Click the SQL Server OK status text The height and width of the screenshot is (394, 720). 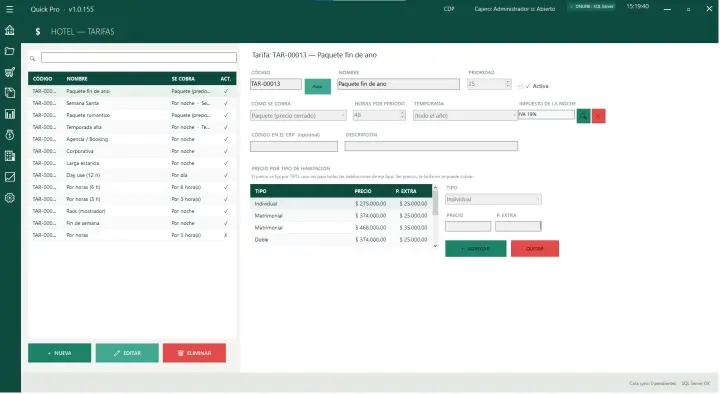click(x=696, y=383)
